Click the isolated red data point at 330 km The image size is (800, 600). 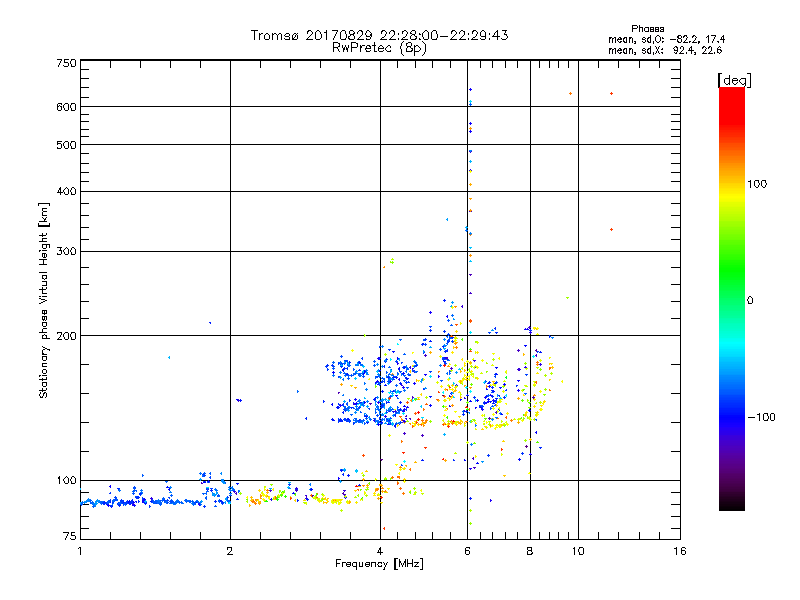click(611, 230)
